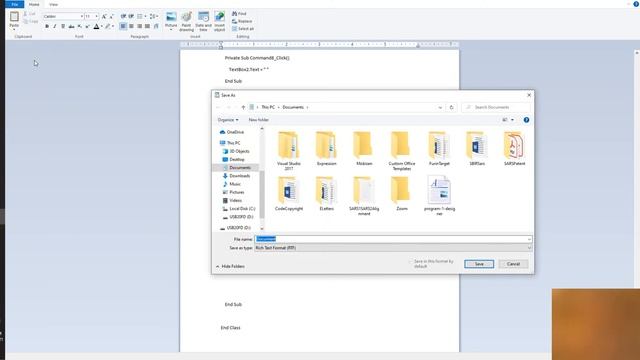Open the view options dropdown arrow
The height and width of the screenshot is (360, 640).
(x=512, y=120)
